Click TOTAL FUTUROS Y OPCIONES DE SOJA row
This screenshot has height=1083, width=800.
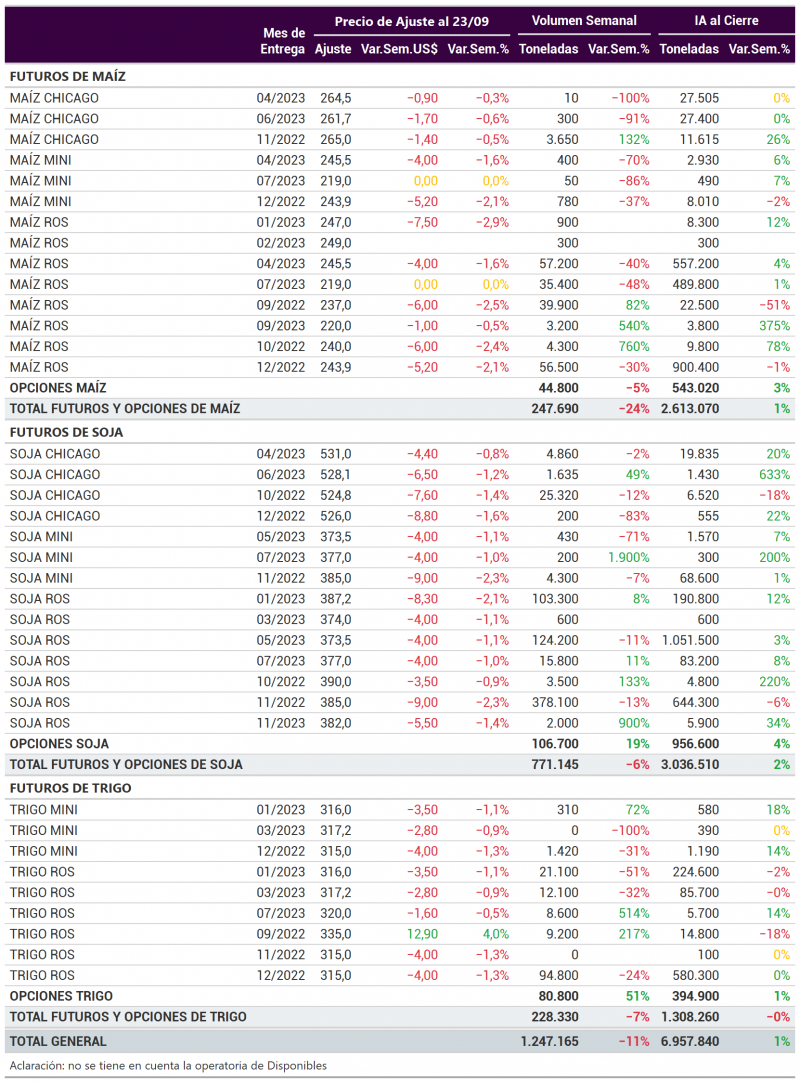pyautogui.click(x=400, y=765)
